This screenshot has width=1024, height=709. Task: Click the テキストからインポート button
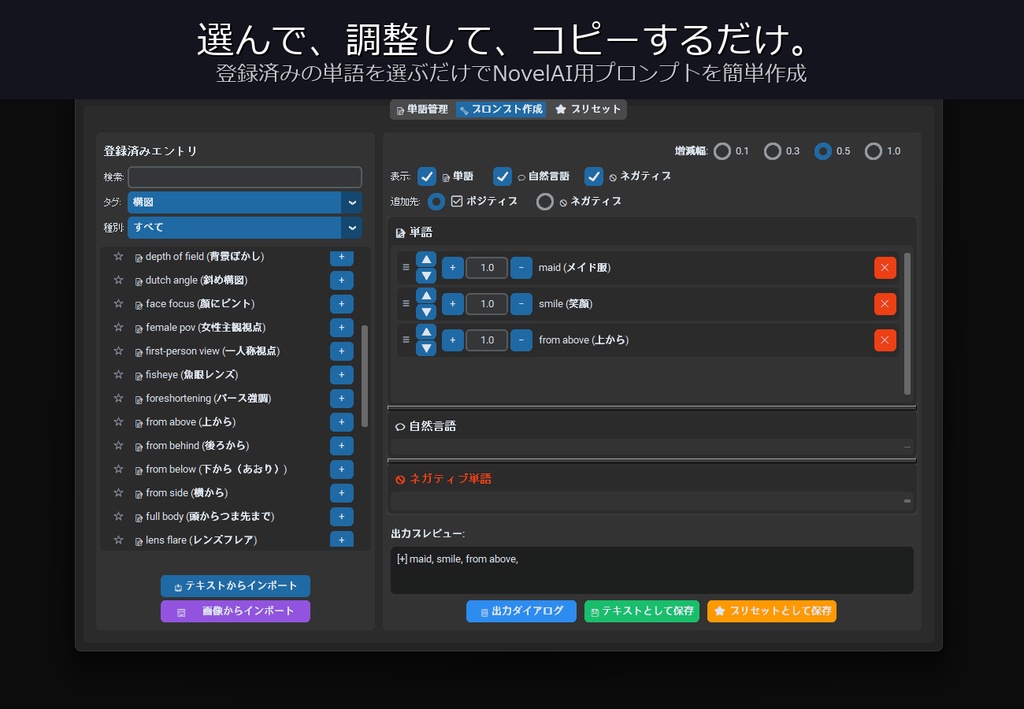pyautogui.click(x=235, y=586)
